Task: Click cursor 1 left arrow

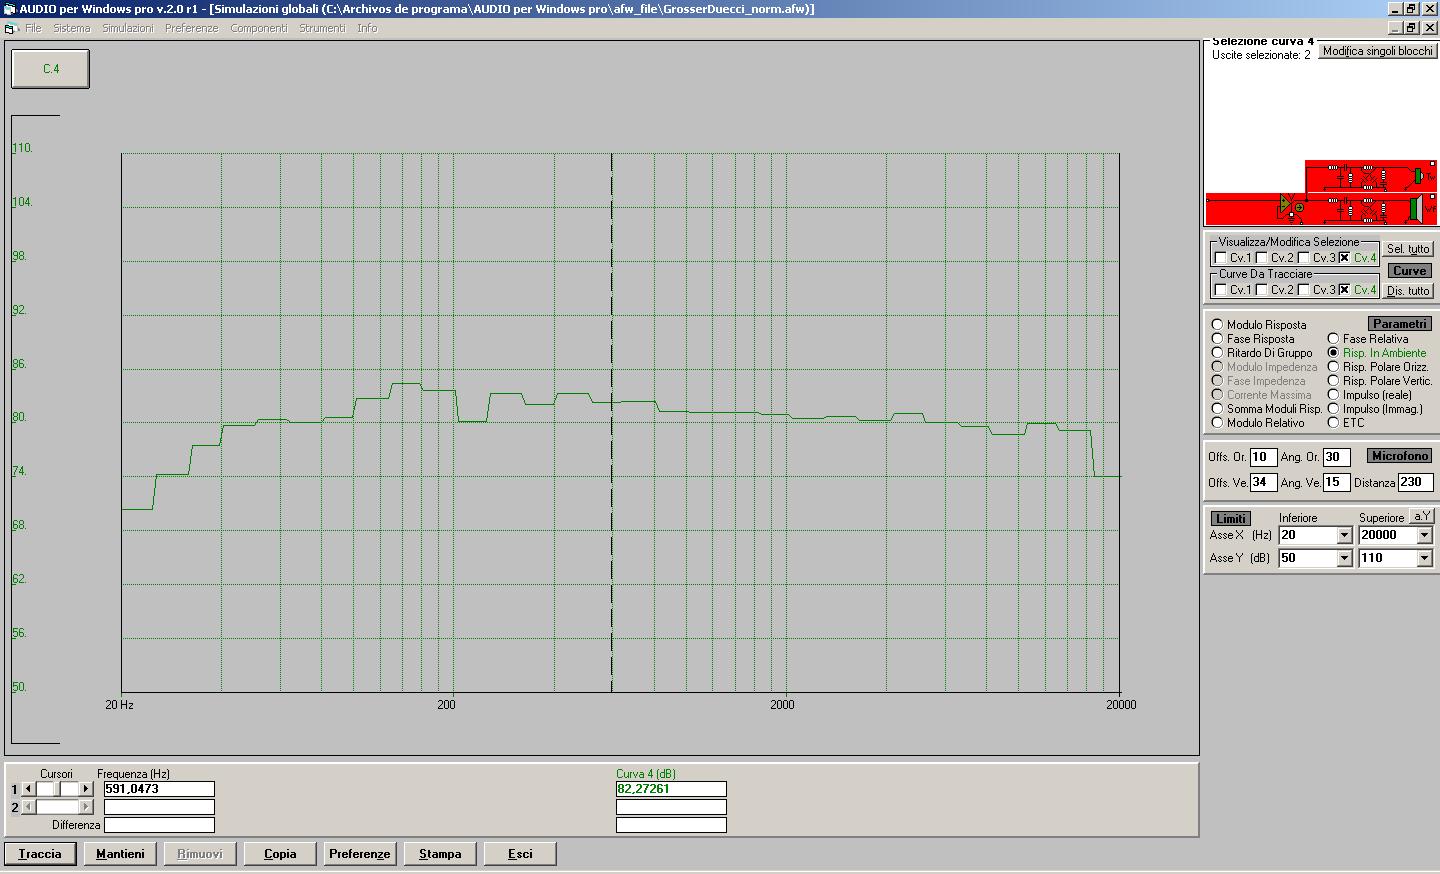Action: 28,789
